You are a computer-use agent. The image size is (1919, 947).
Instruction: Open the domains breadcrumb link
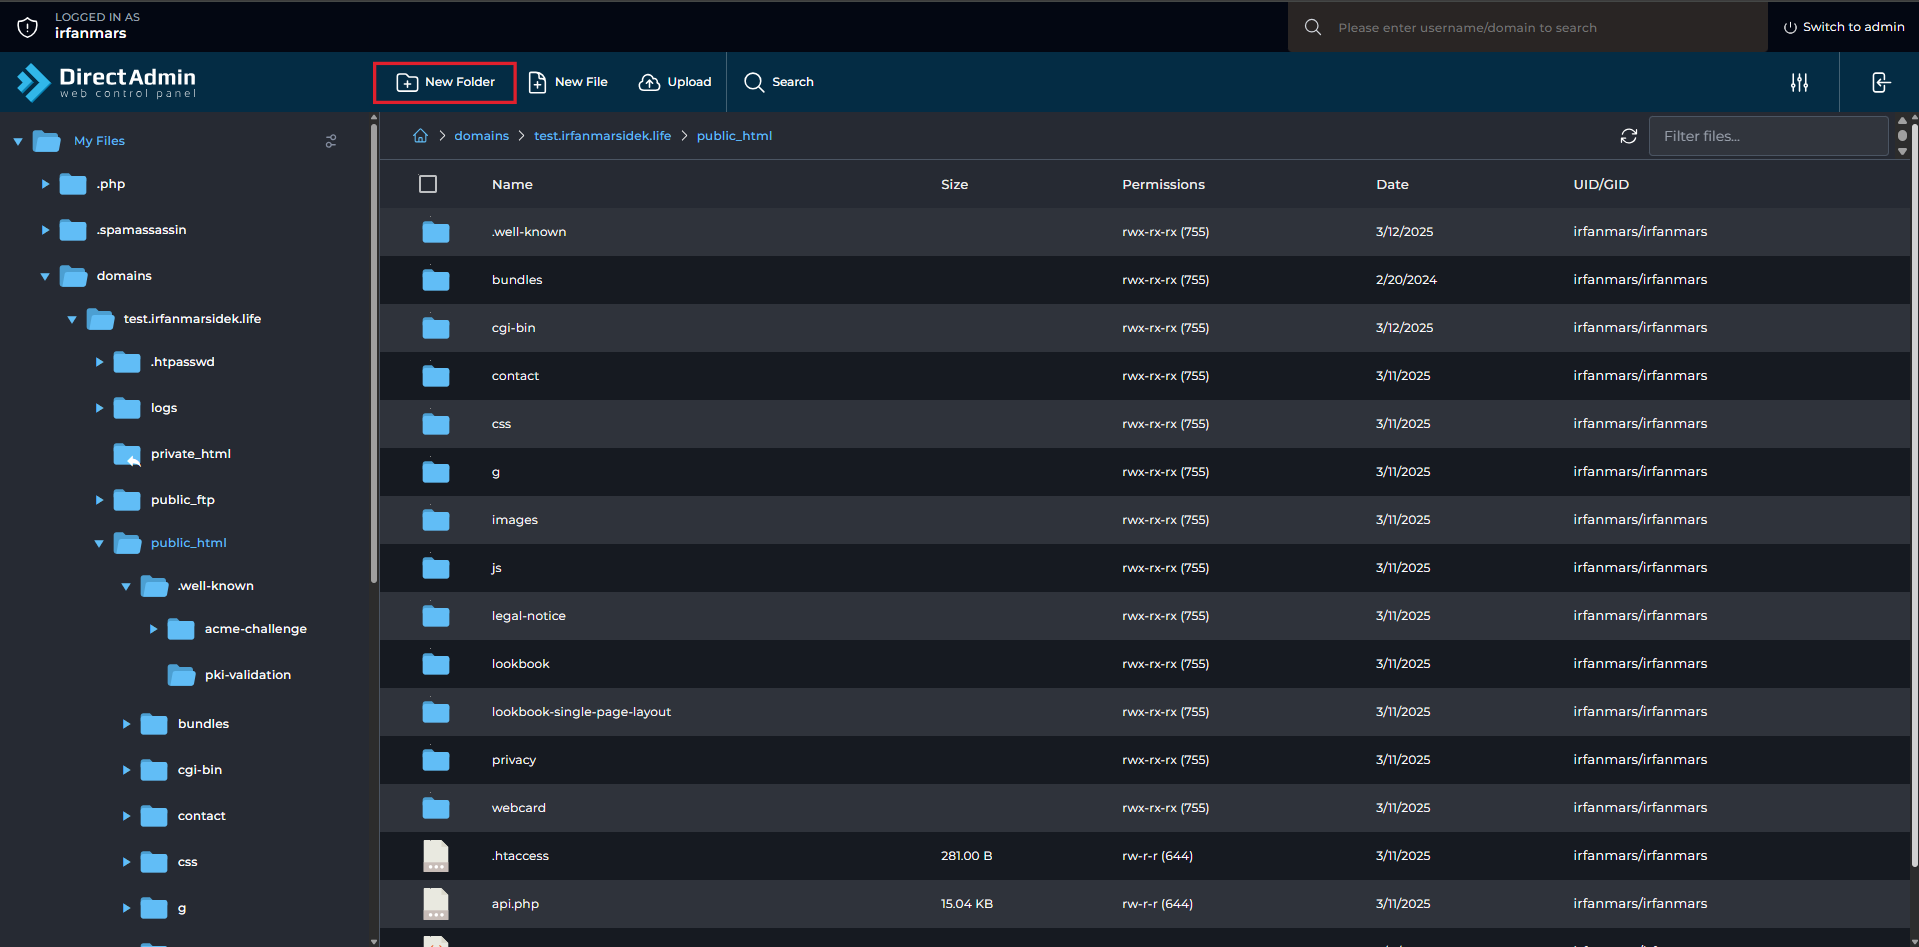pyautogui.click(x=481, y=136)
